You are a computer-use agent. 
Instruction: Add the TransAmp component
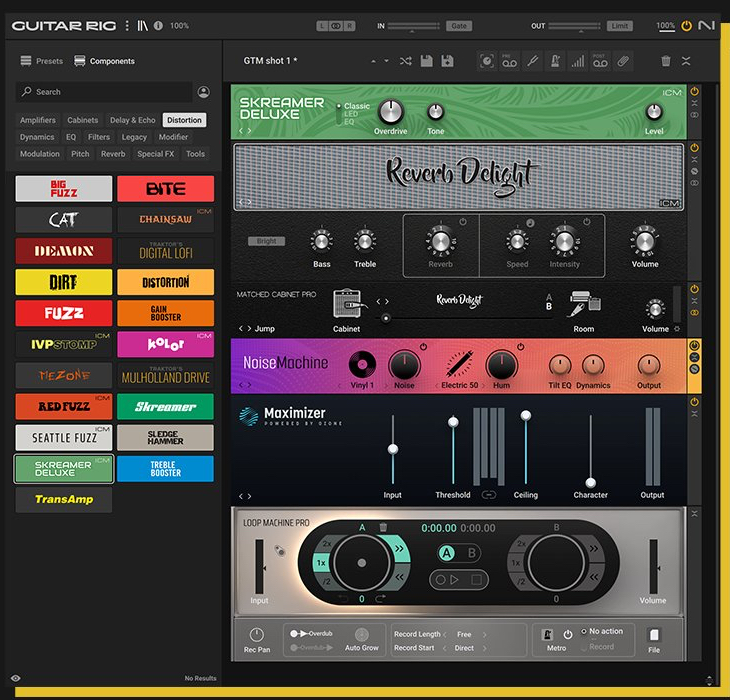coord(64,499)
